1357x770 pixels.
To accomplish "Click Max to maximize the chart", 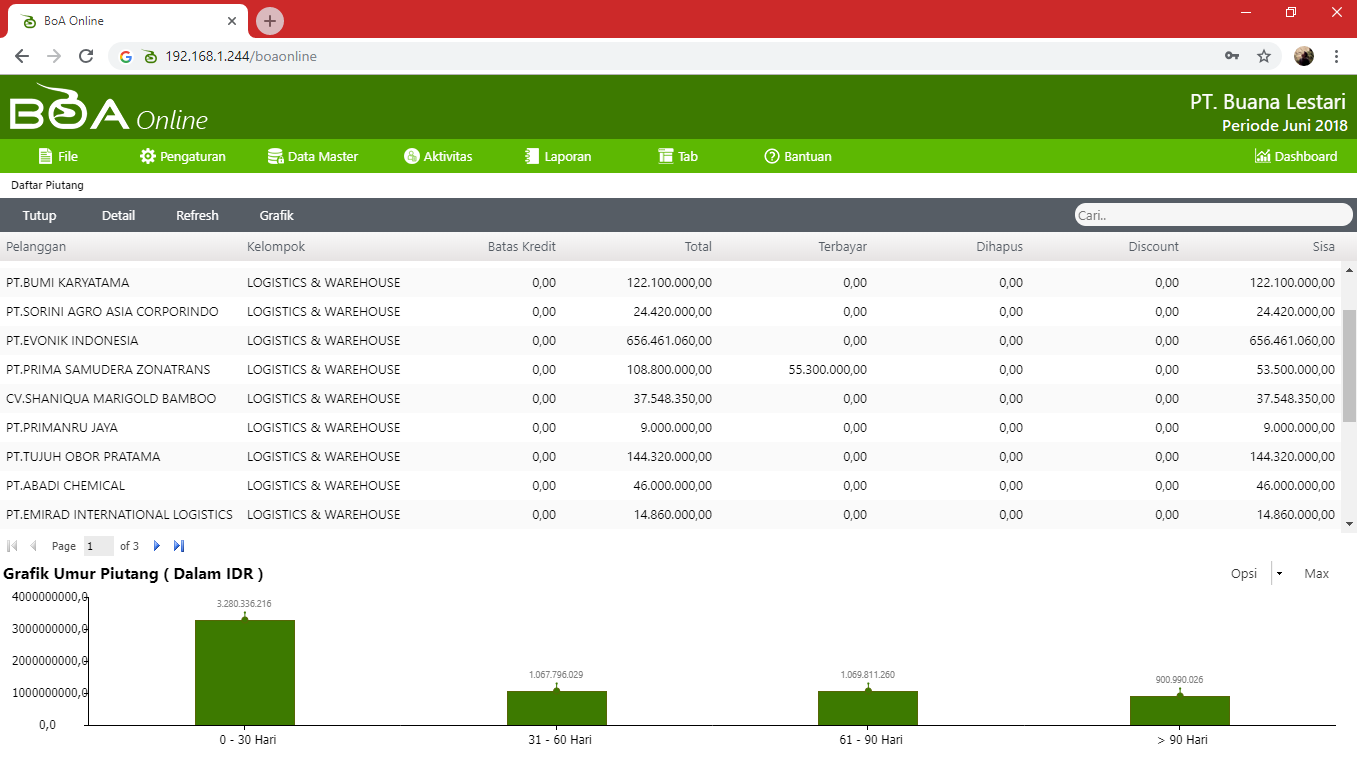I will [x=1316, y=574].
